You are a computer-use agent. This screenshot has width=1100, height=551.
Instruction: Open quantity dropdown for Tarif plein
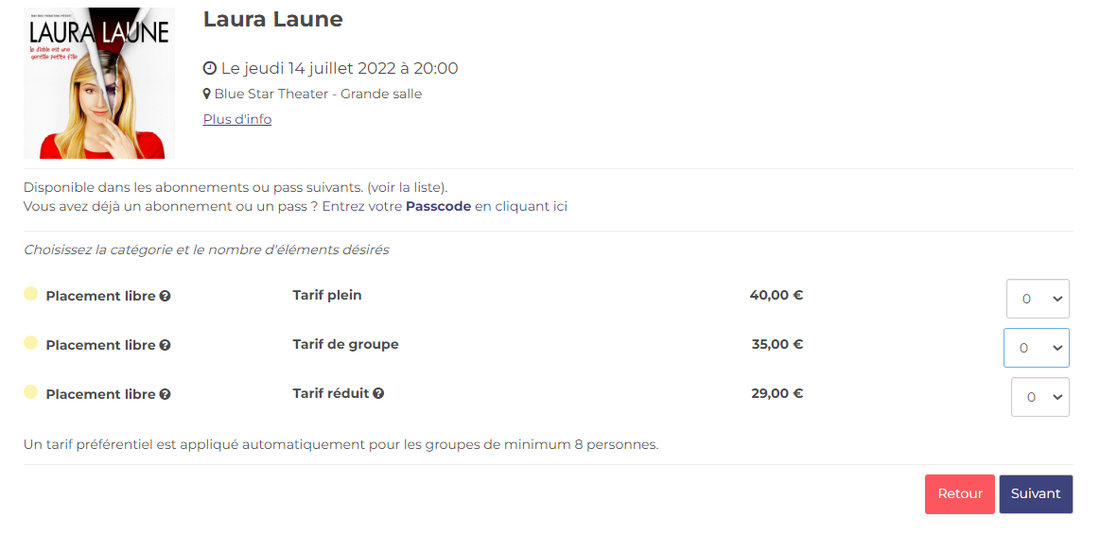(1037, 299)
